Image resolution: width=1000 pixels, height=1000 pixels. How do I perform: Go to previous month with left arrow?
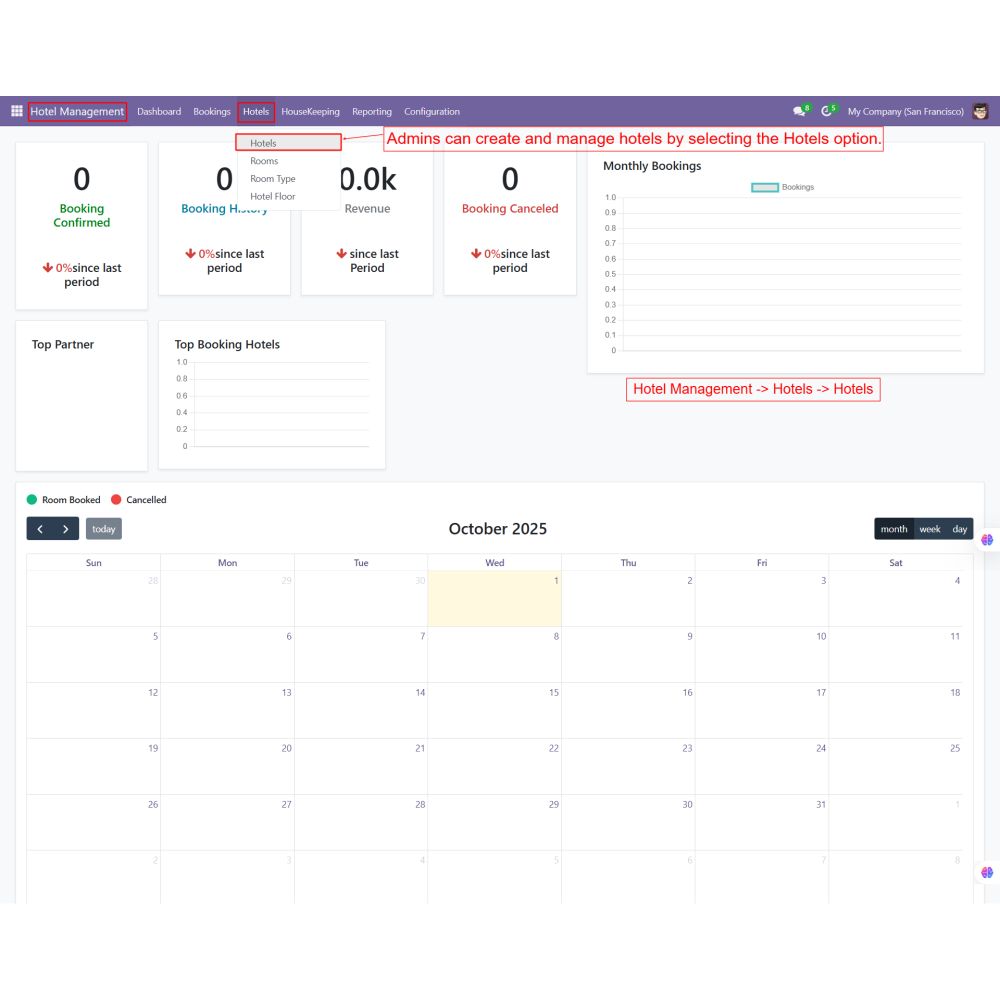[x=40, y=529]
